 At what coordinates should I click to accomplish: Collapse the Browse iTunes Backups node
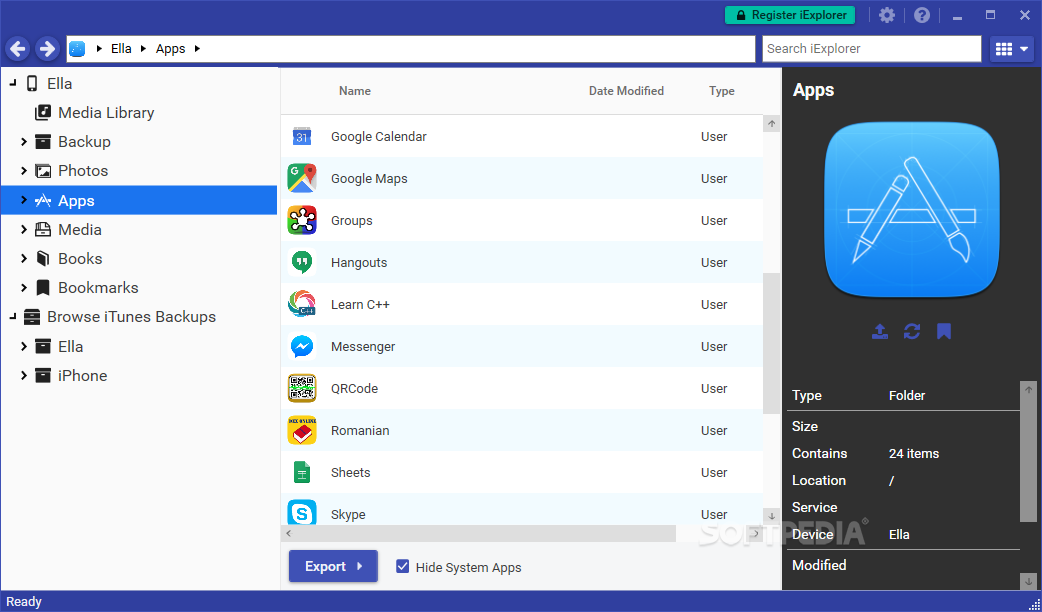pyautogui.click(x=13, y=317)
